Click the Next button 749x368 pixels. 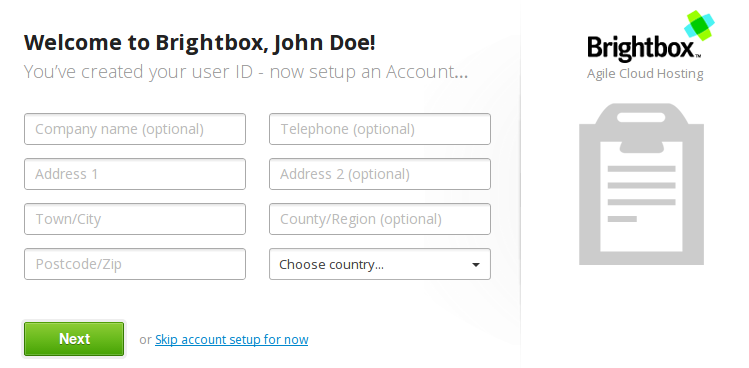(x=74, y=339)
